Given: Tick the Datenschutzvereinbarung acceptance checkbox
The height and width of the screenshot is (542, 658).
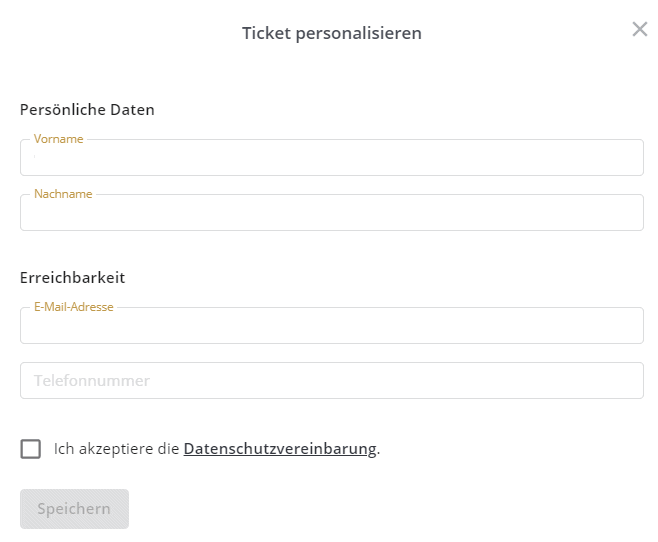Looking at the screenshot, I should tap(31, 449).
